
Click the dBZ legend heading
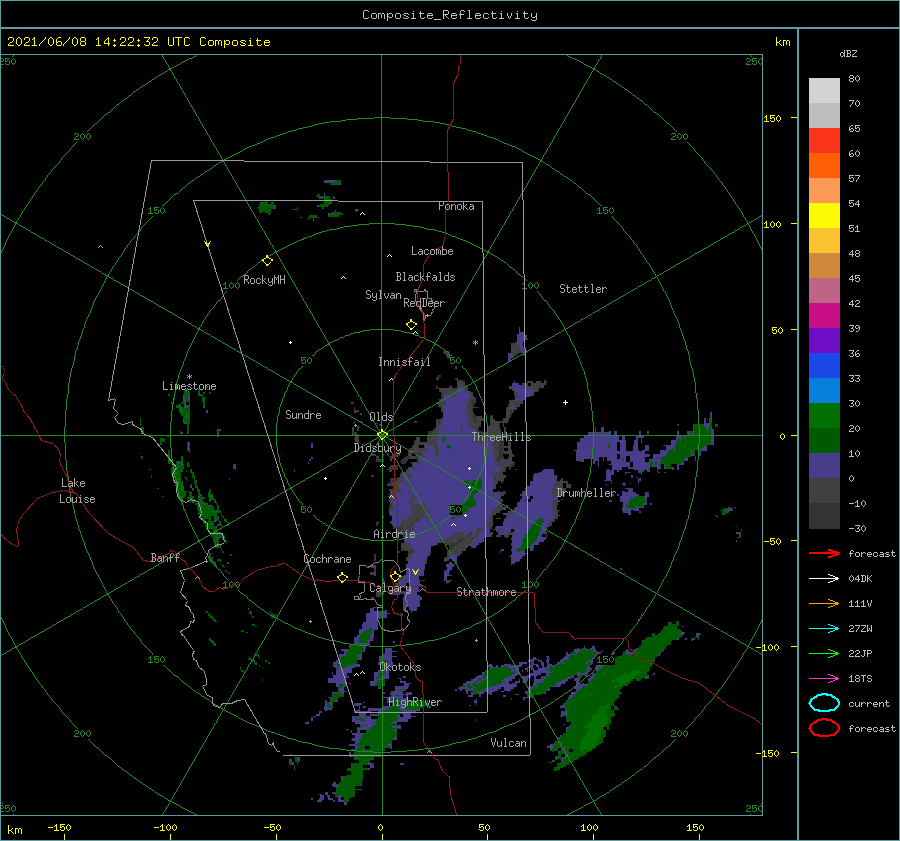coord(848,53)
